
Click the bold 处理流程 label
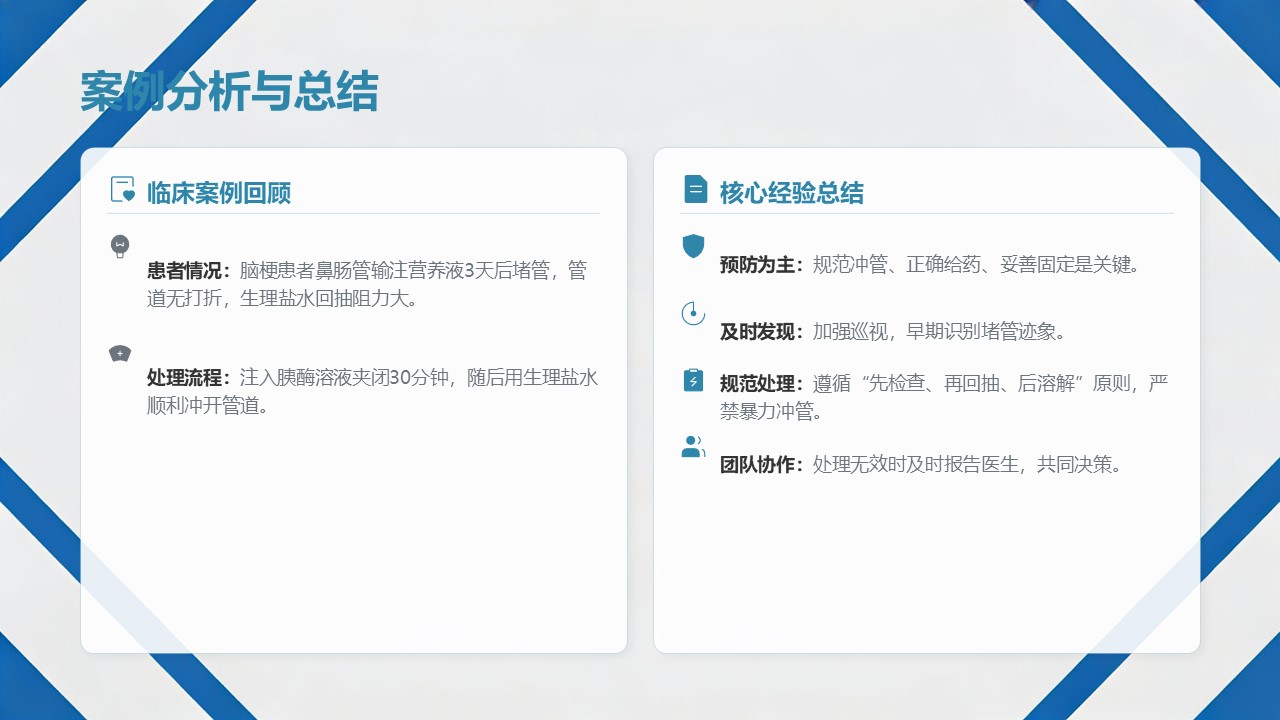[189, 378]
